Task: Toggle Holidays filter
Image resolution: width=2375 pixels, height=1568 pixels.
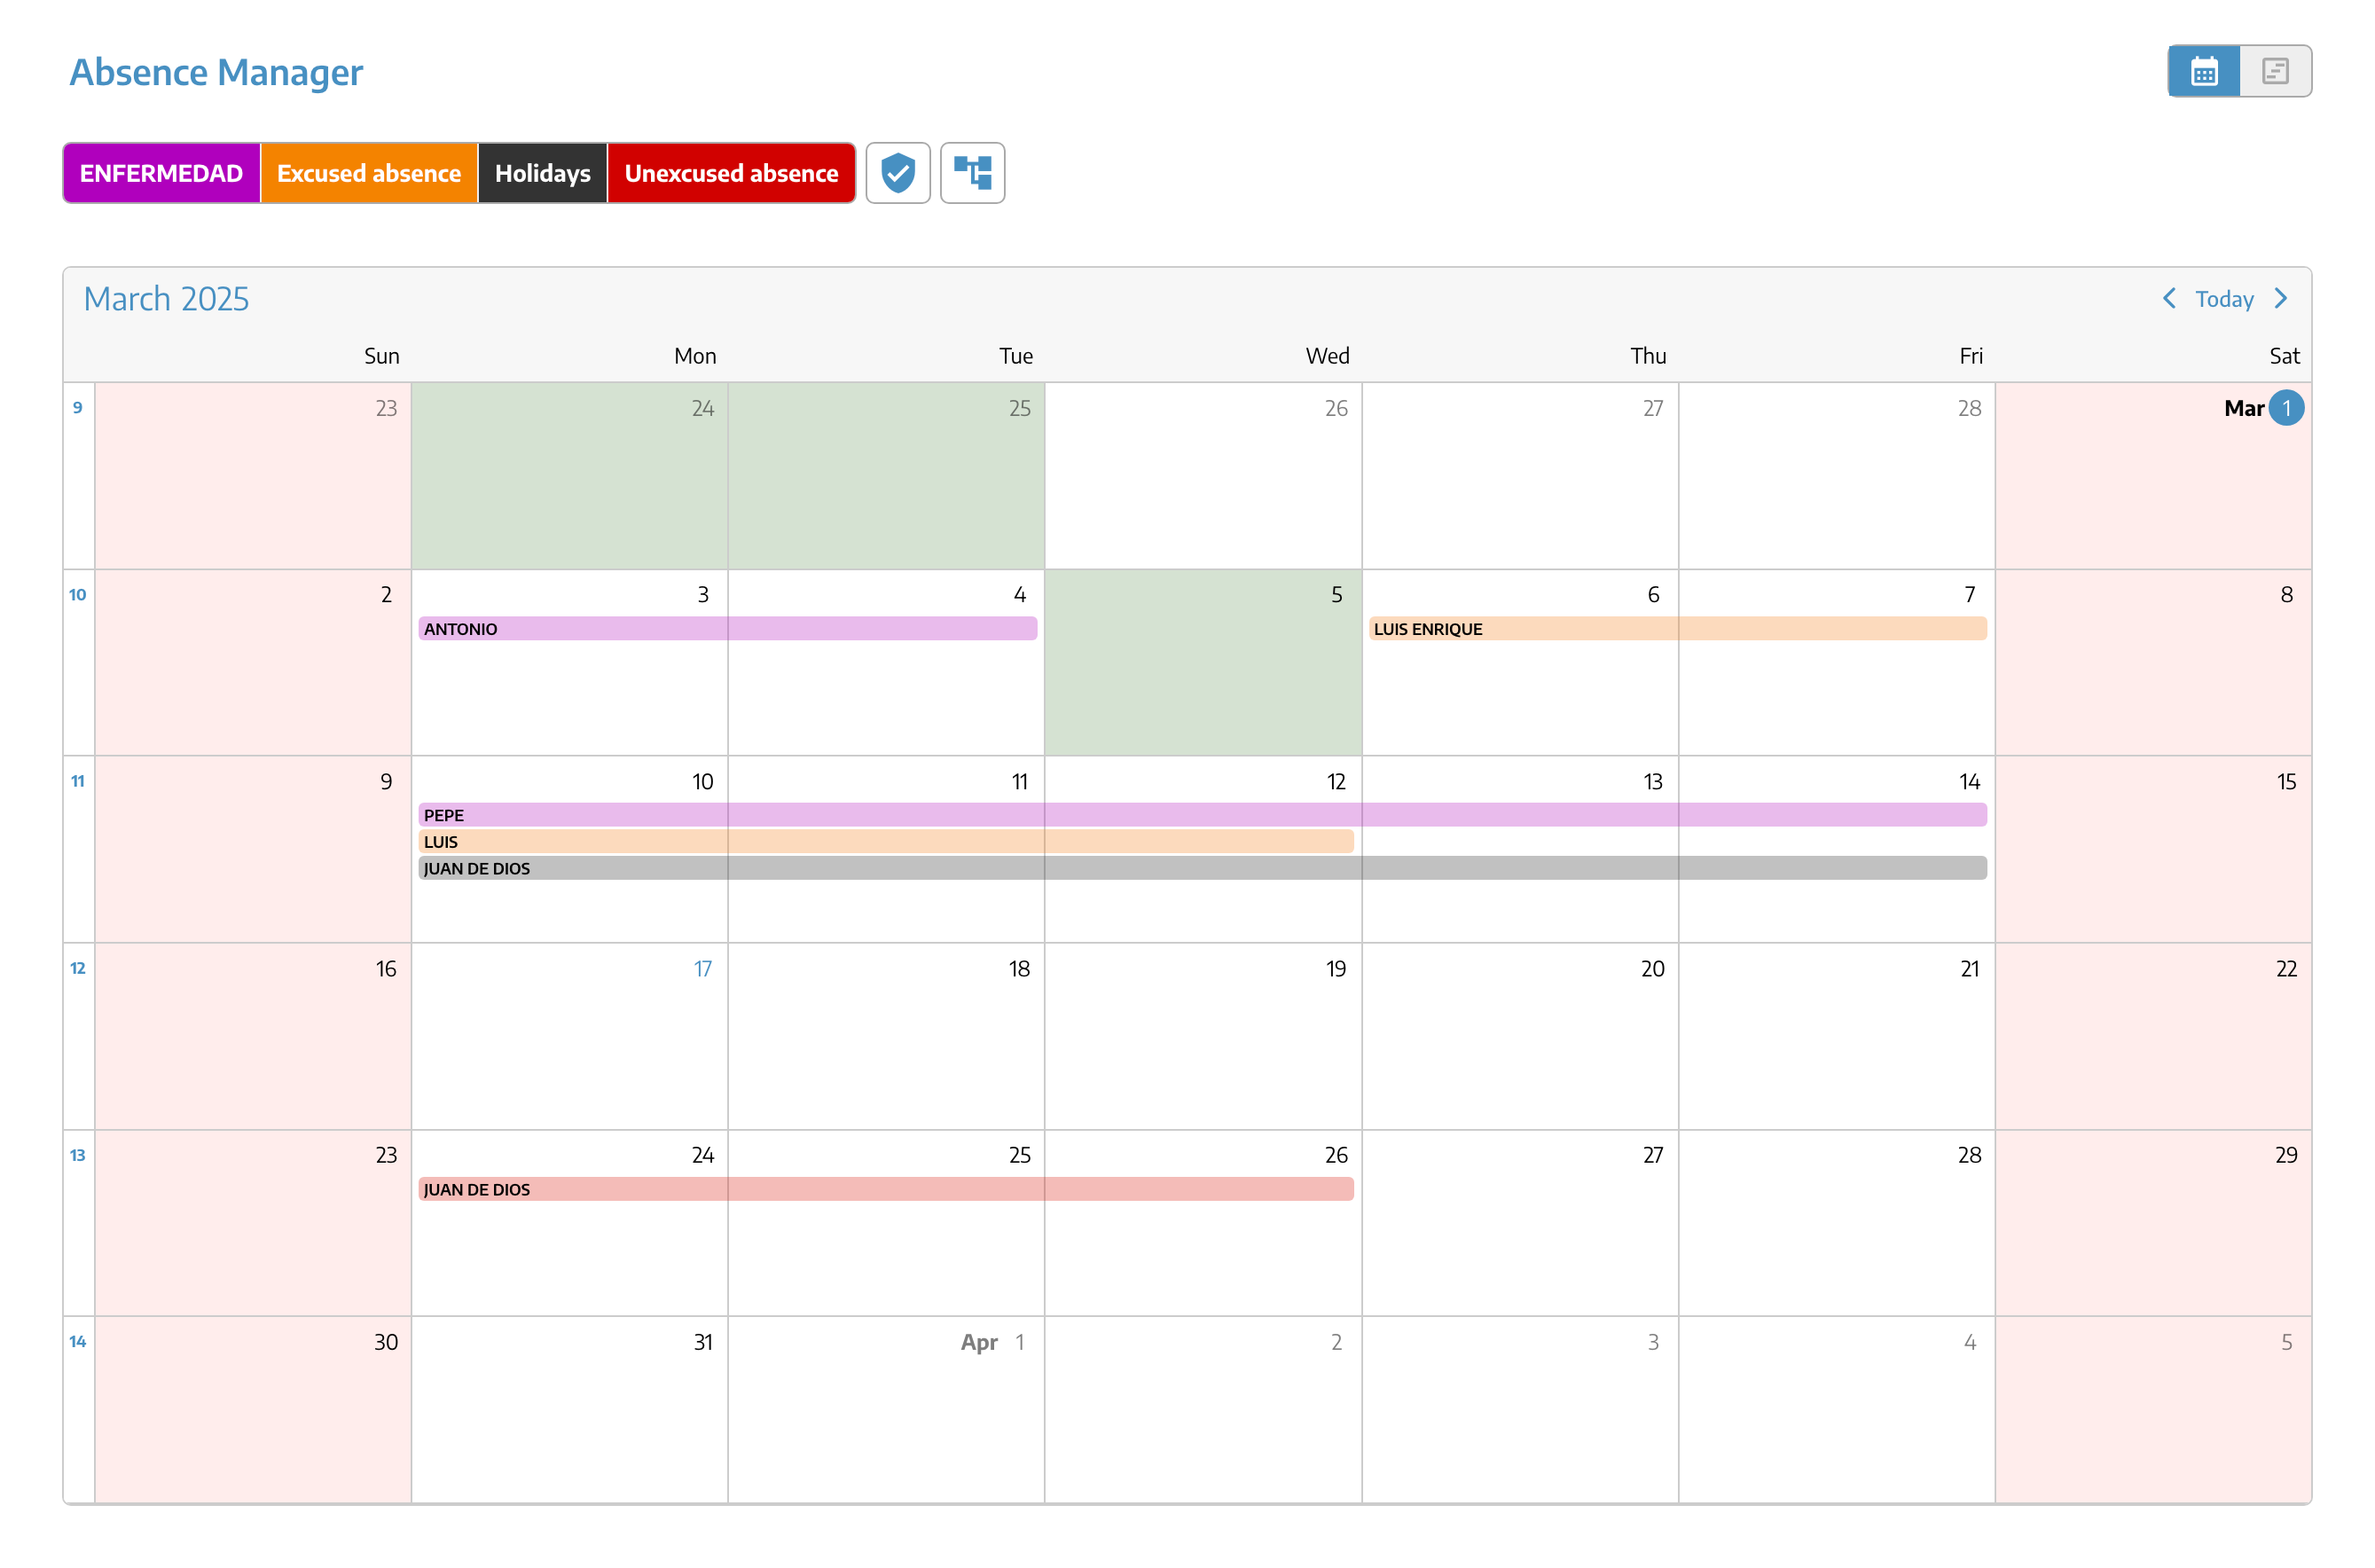Action: 542,173
